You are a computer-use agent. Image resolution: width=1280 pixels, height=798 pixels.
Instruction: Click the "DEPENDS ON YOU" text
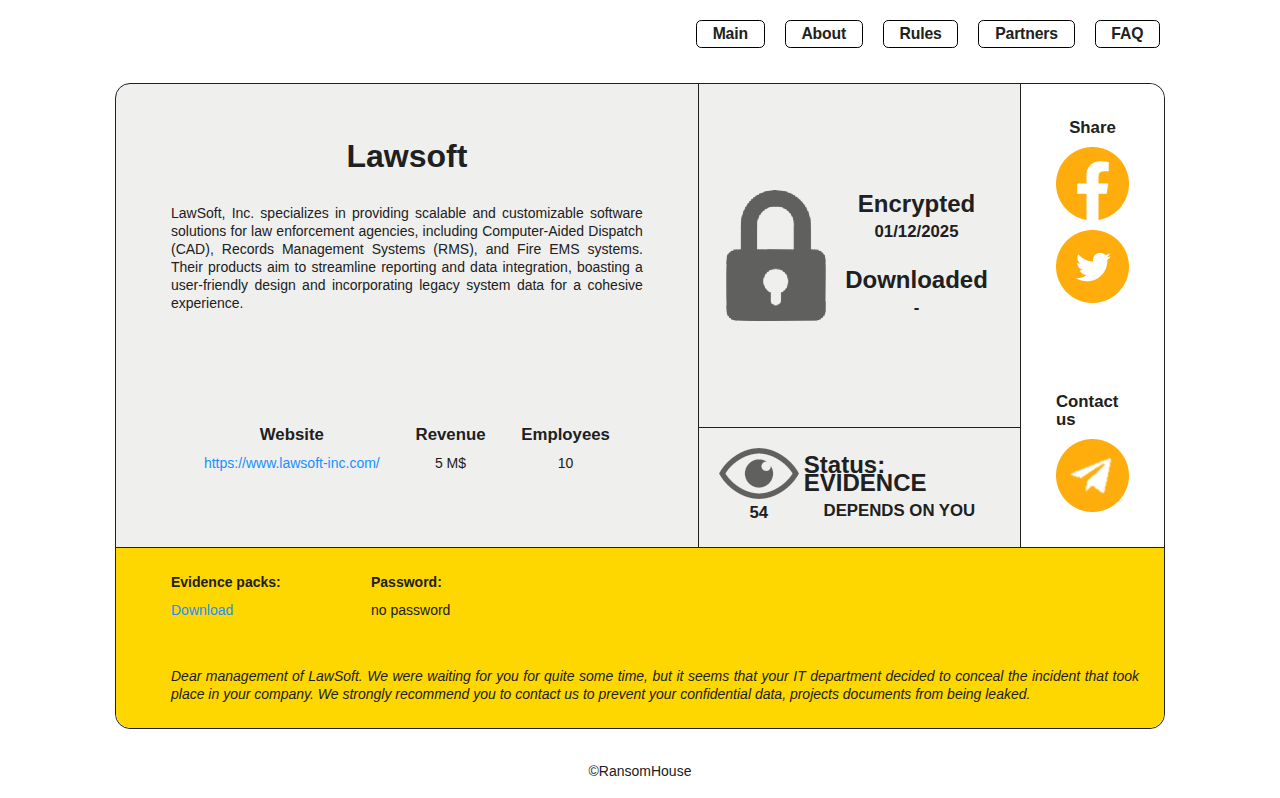point(899,510)
